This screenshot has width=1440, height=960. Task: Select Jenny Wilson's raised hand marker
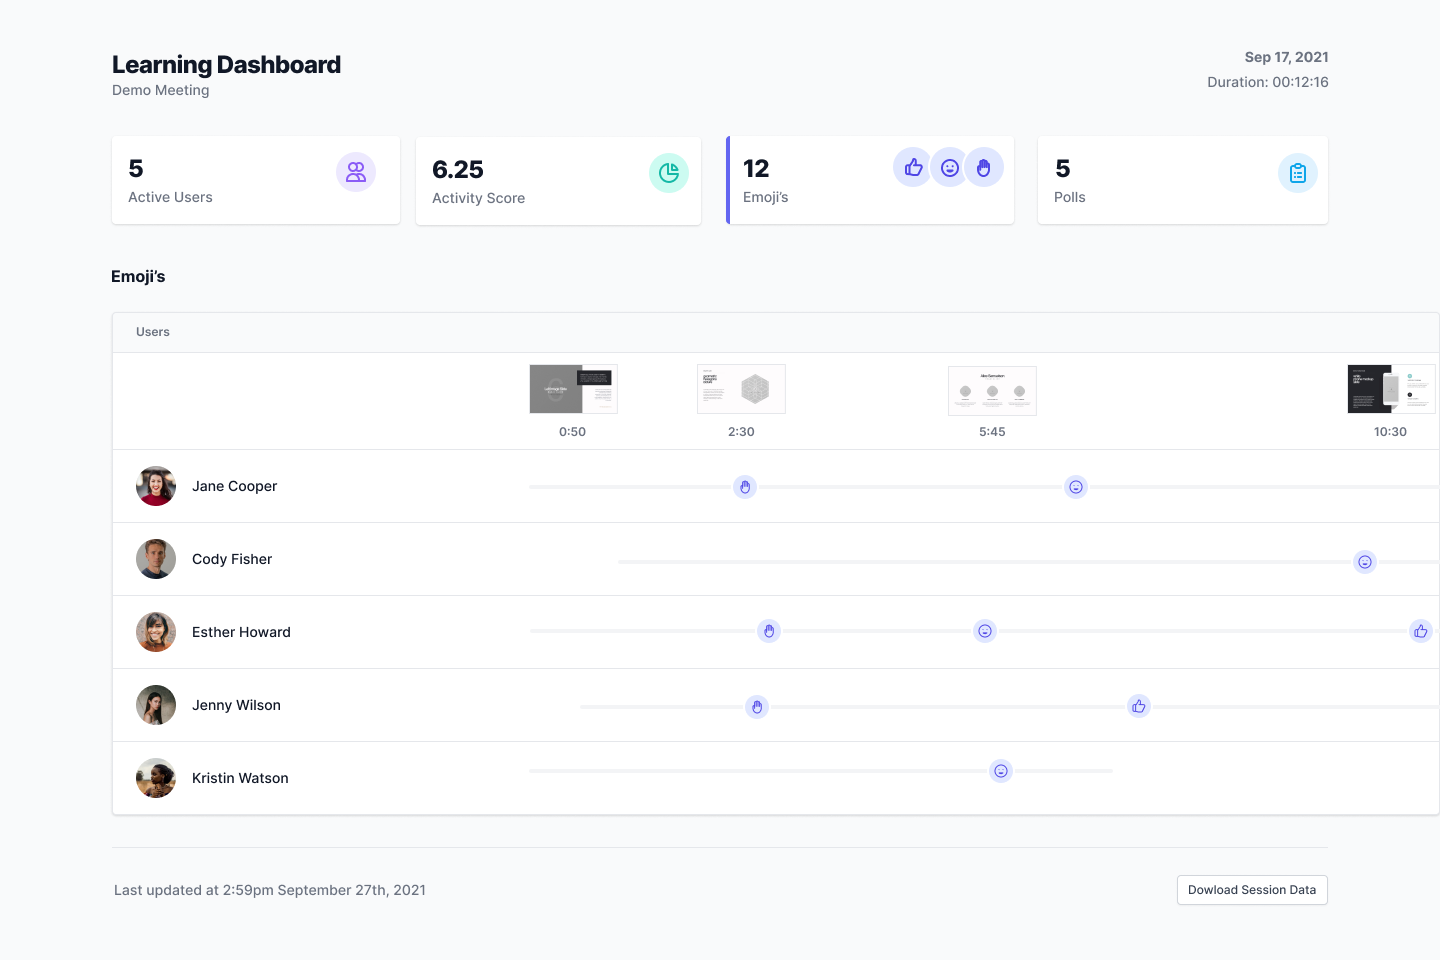coord(757,707)
